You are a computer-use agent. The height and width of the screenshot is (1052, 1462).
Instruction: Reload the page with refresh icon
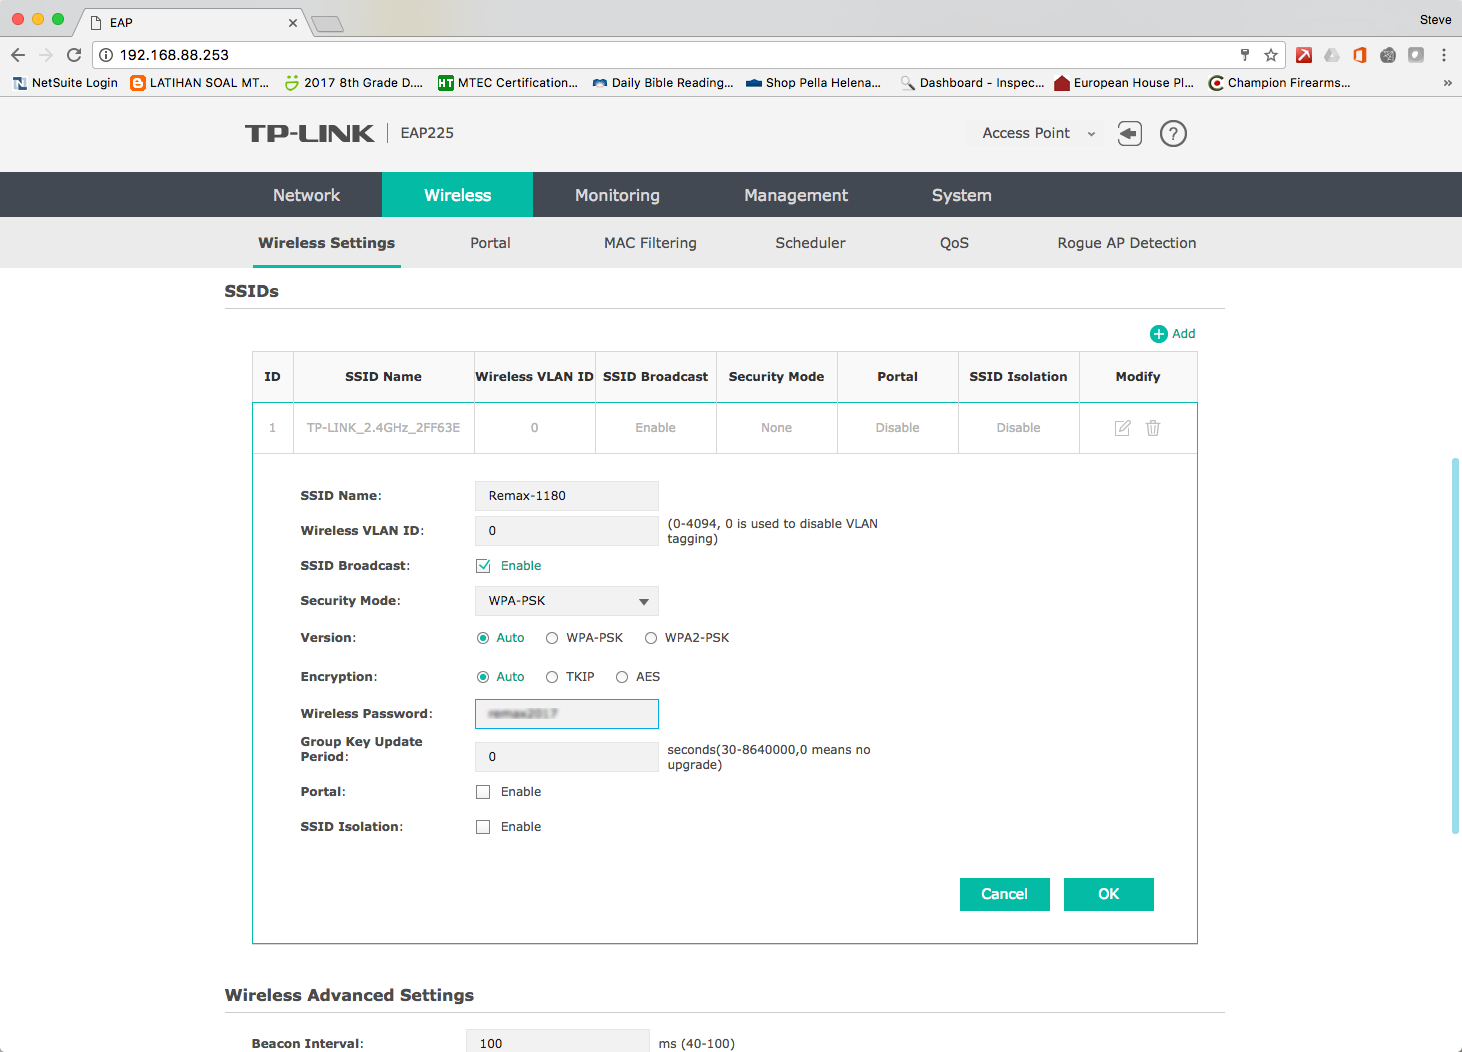point(74,55)
